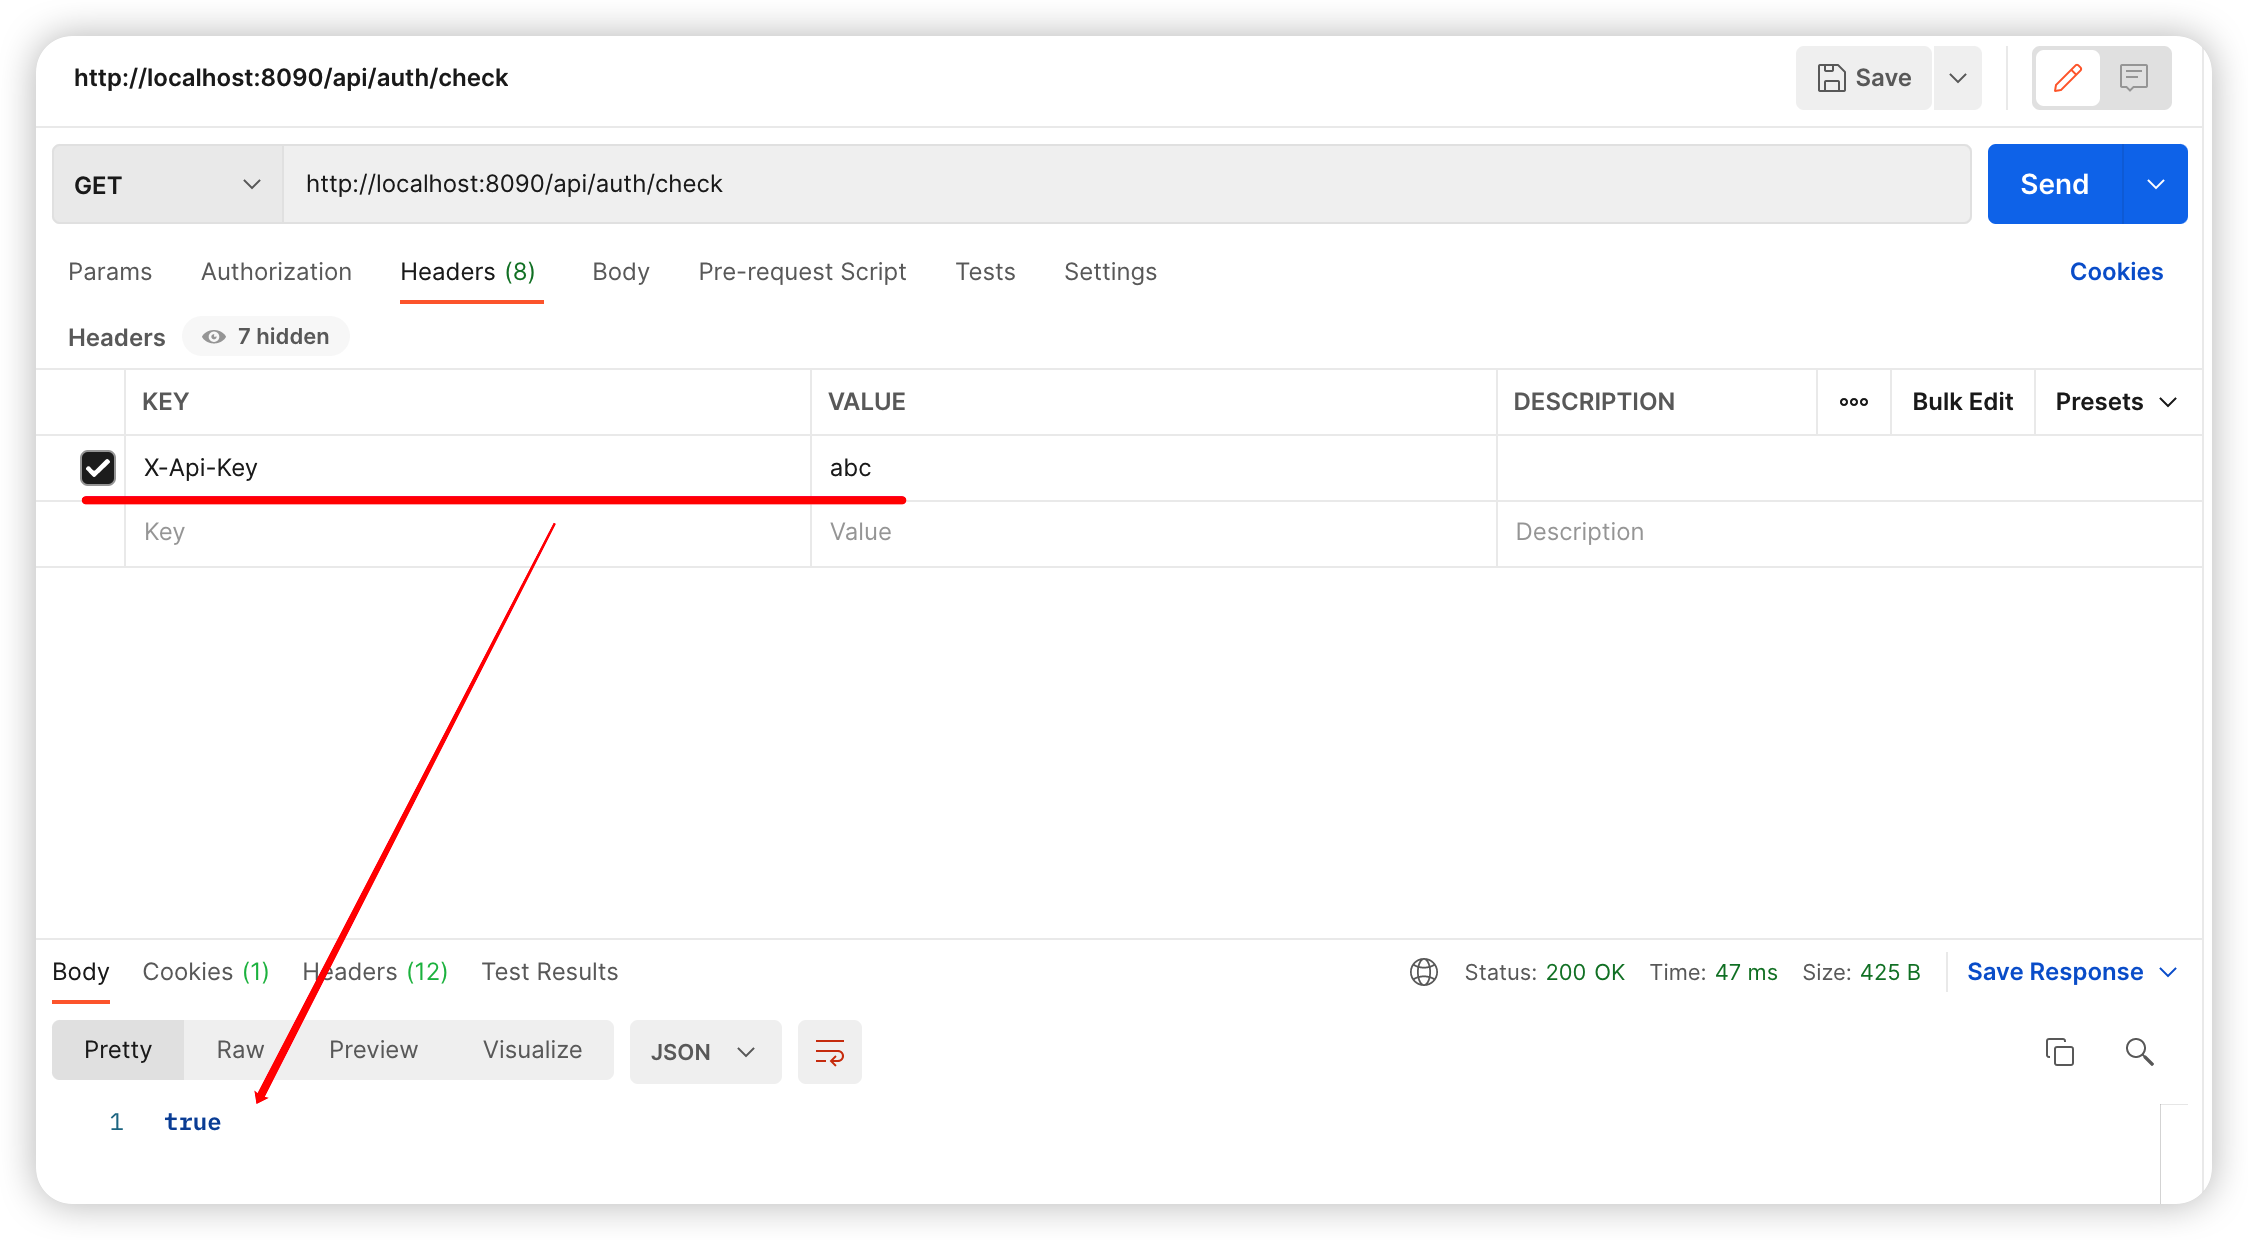
Task: Expand the Send options arrow
Action: tap(2155, 185)
